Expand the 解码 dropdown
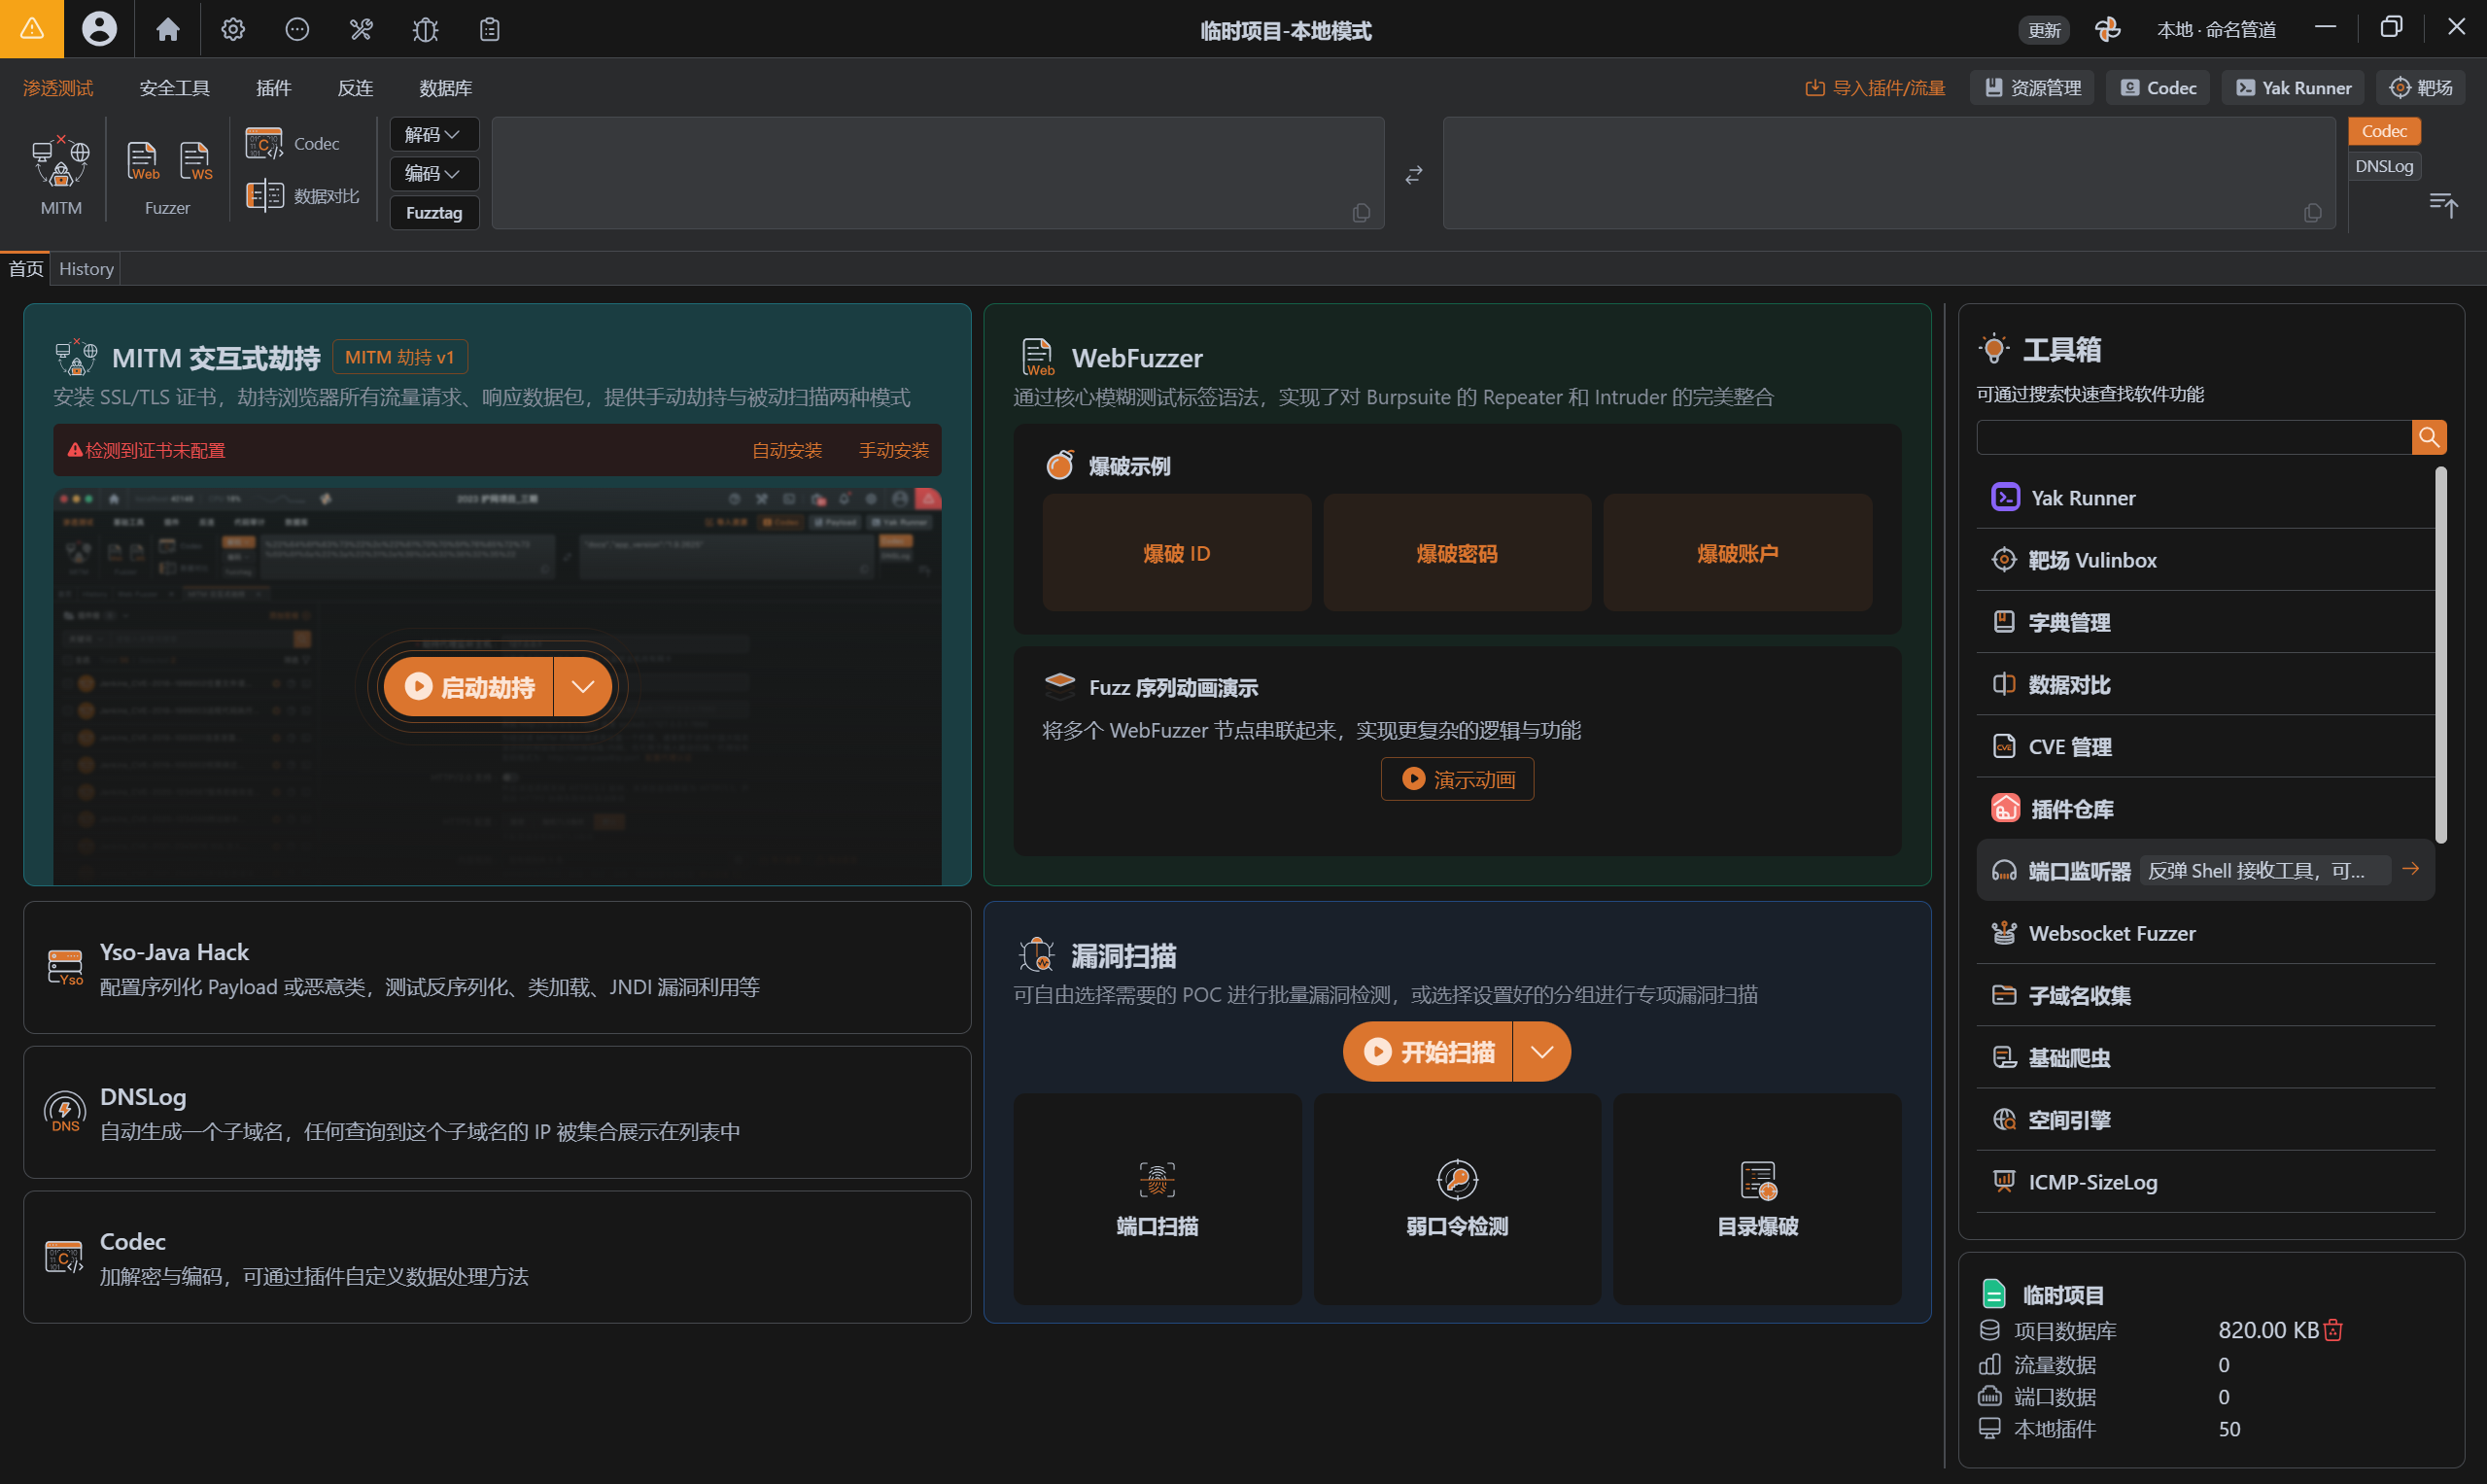 click(x=434, y=134)
